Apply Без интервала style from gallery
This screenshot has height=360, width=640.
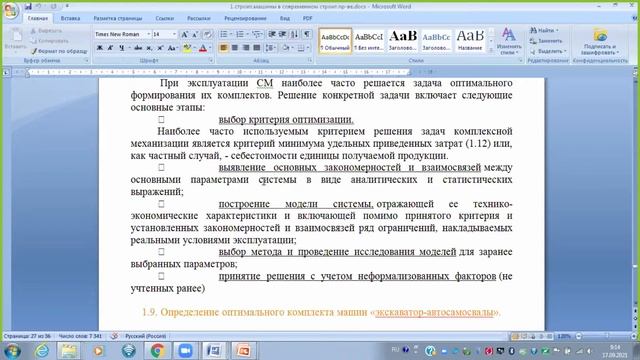click(369, 41)
